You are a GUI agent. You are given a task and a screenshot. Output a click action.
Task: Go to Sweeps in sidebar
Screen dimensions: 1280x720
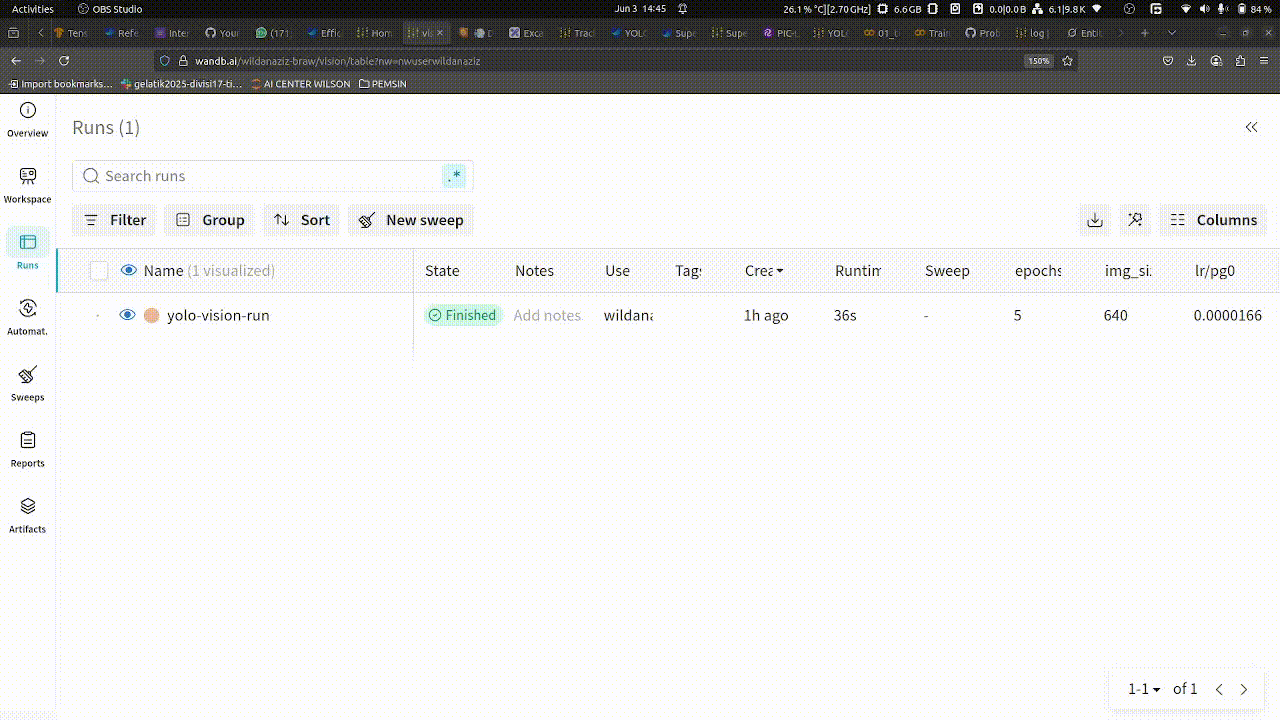tap(27, 376)
